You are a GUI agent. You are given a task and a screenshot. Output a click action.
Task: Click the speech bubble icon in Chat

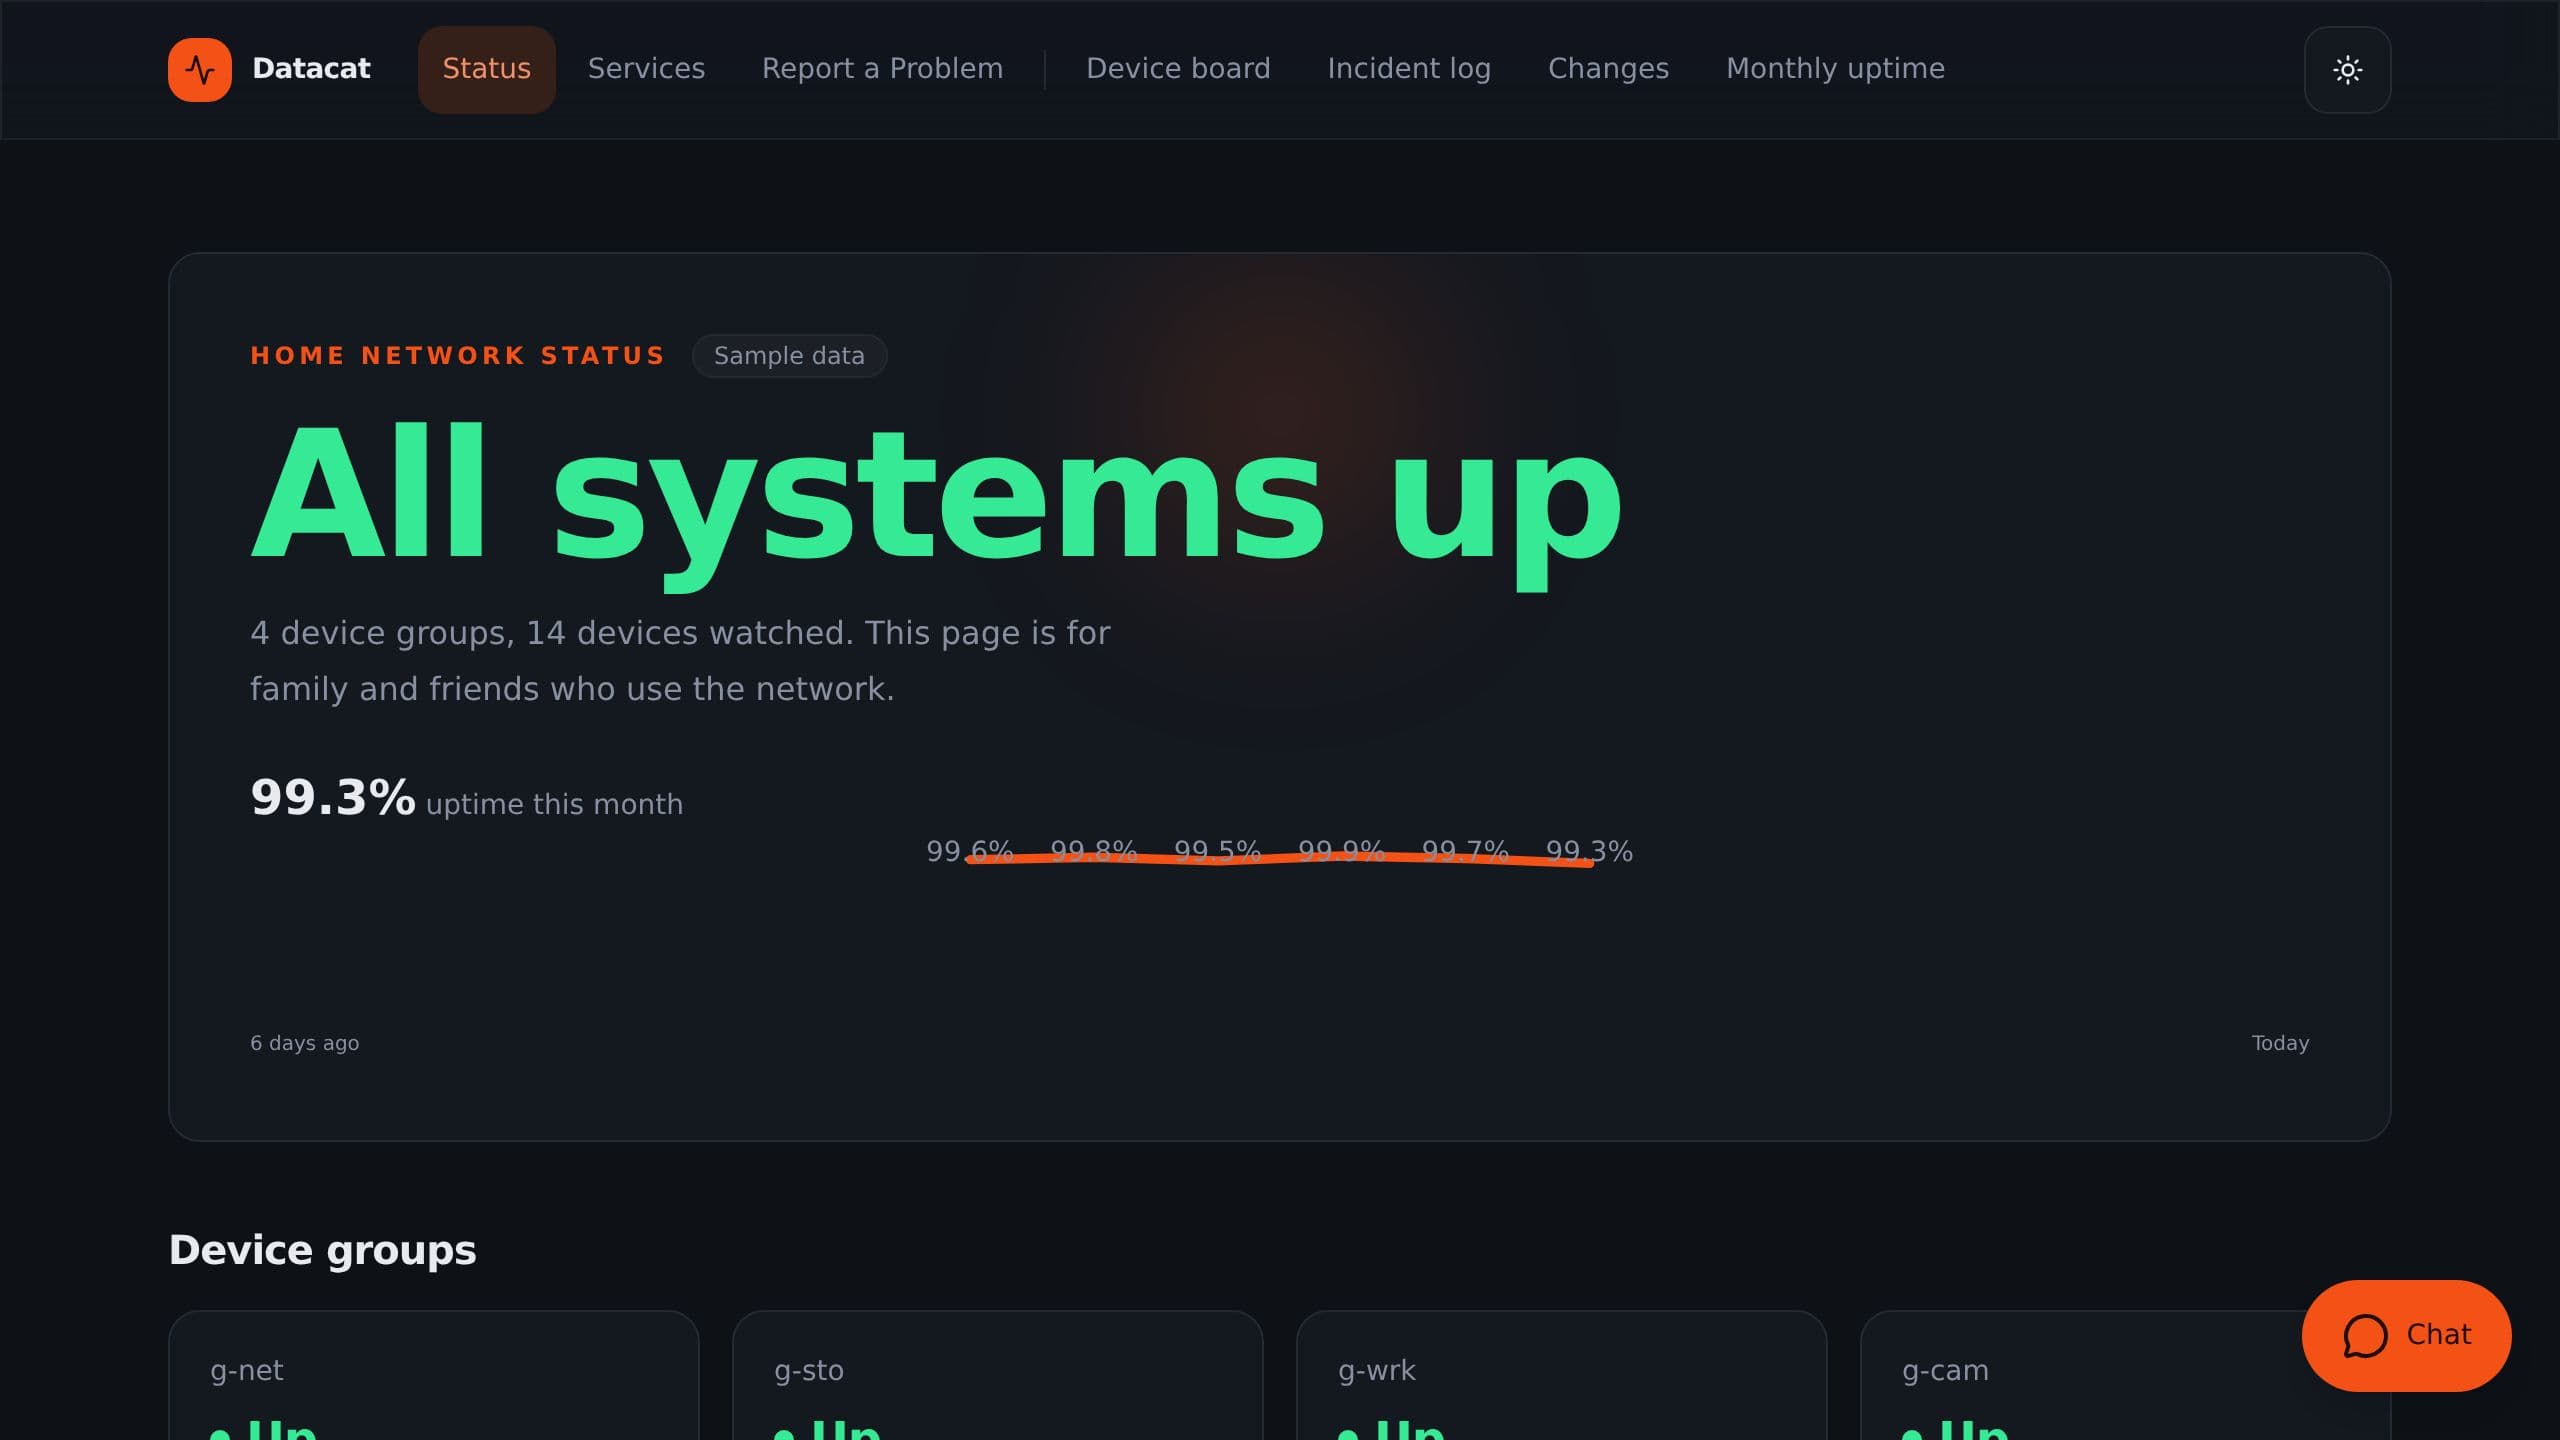coord(2365,1335)
